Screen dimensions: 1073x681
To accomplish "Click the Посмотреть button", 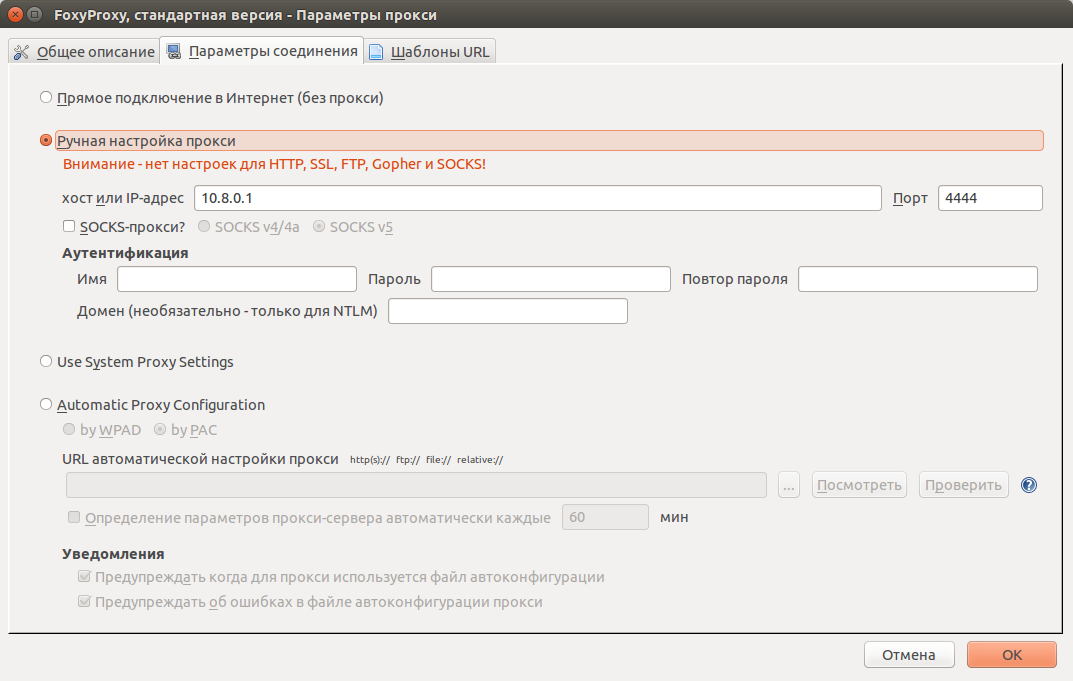I will tap(859, 485).
